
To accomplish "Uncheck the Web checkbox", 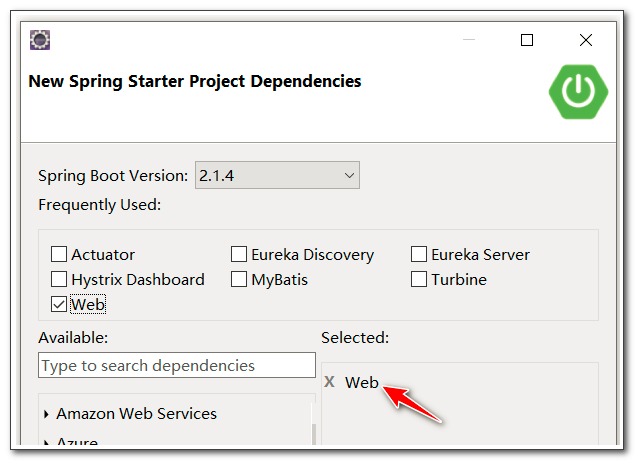I will (x=59, y=304).
